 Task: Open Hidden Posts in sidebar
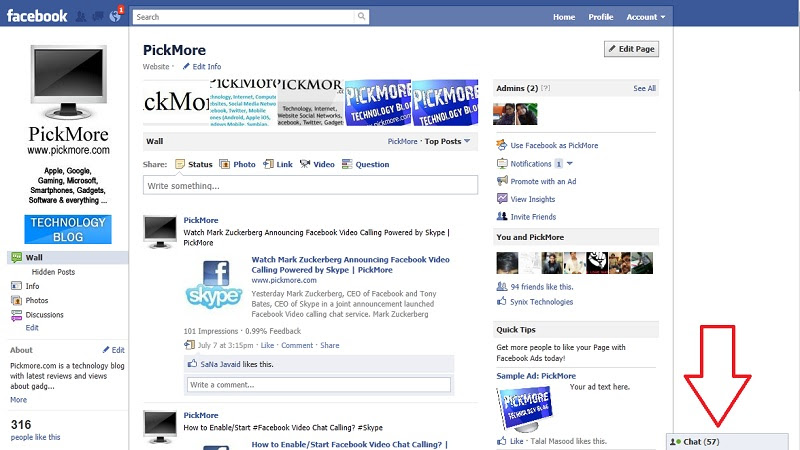click(x=53, y=272)
